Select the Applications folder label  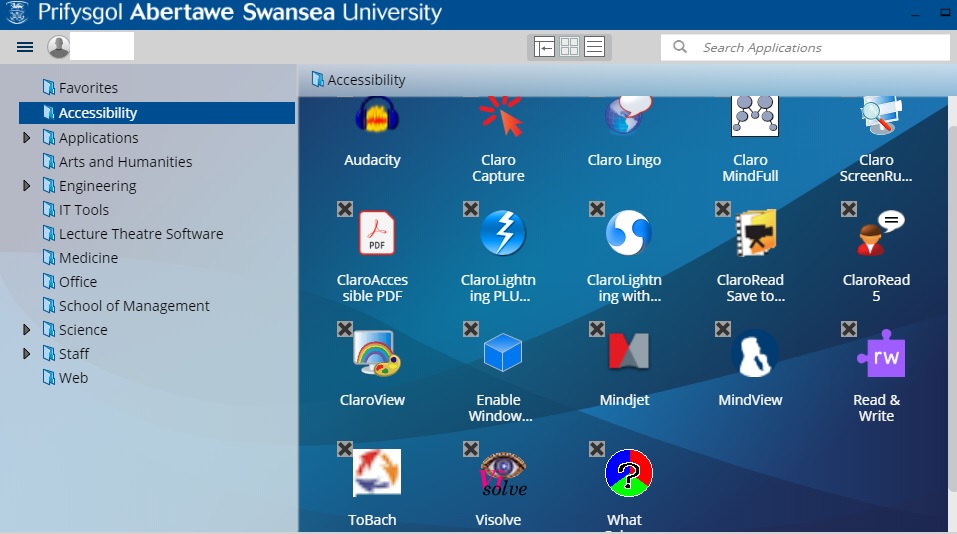point(98,138)
